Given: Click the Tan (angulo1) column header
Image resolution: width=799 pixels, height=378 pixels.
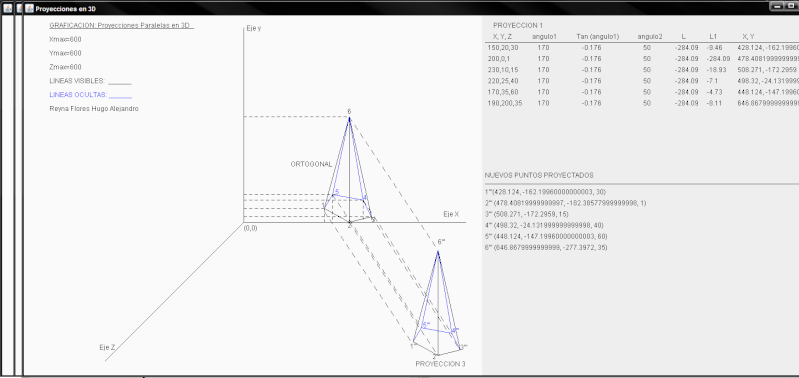Looking at the screenshot, I should tap(597, 37).
